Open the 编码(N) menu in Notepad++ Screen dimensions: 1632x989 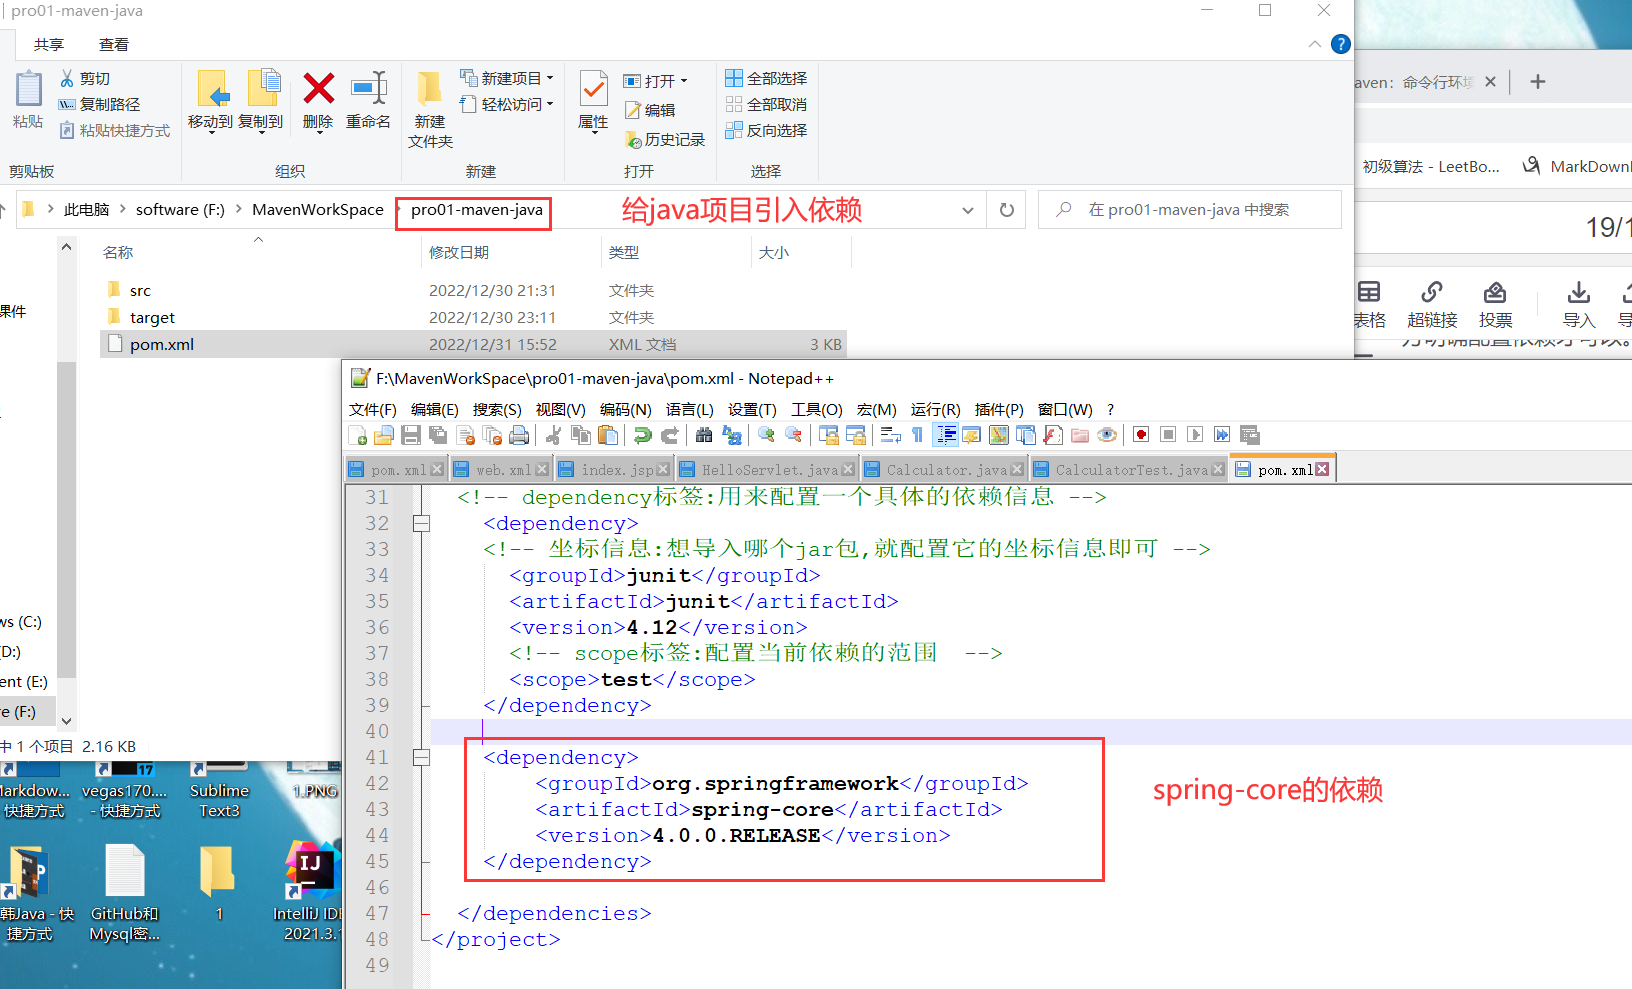625,409
